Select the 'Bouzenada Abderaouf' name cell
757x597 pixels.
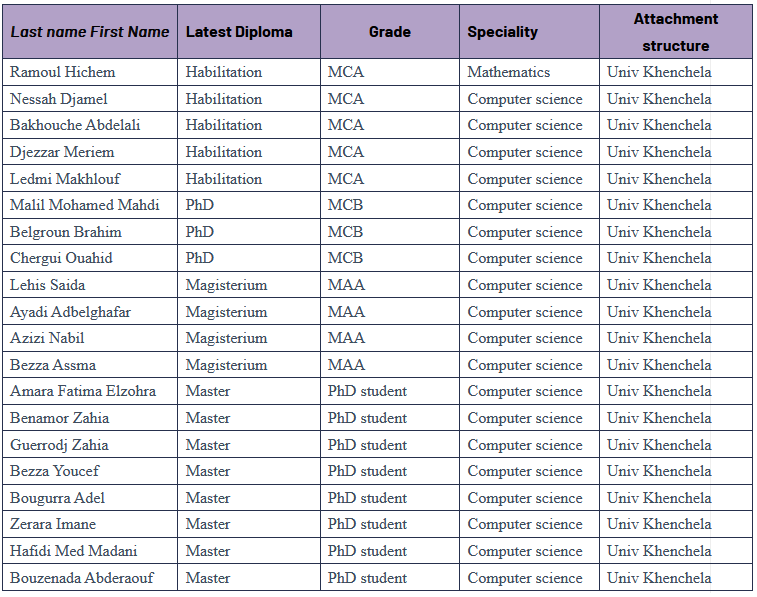pos(82,578)
